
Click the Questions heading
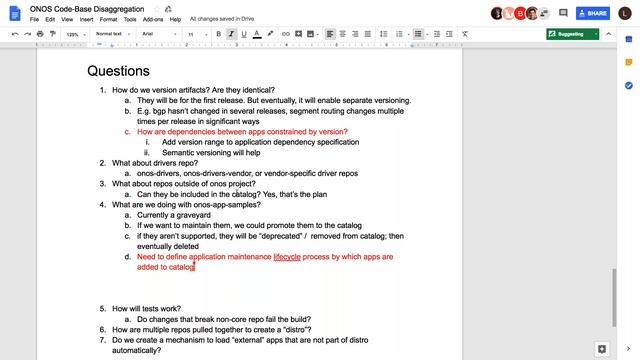click(118, 71)
